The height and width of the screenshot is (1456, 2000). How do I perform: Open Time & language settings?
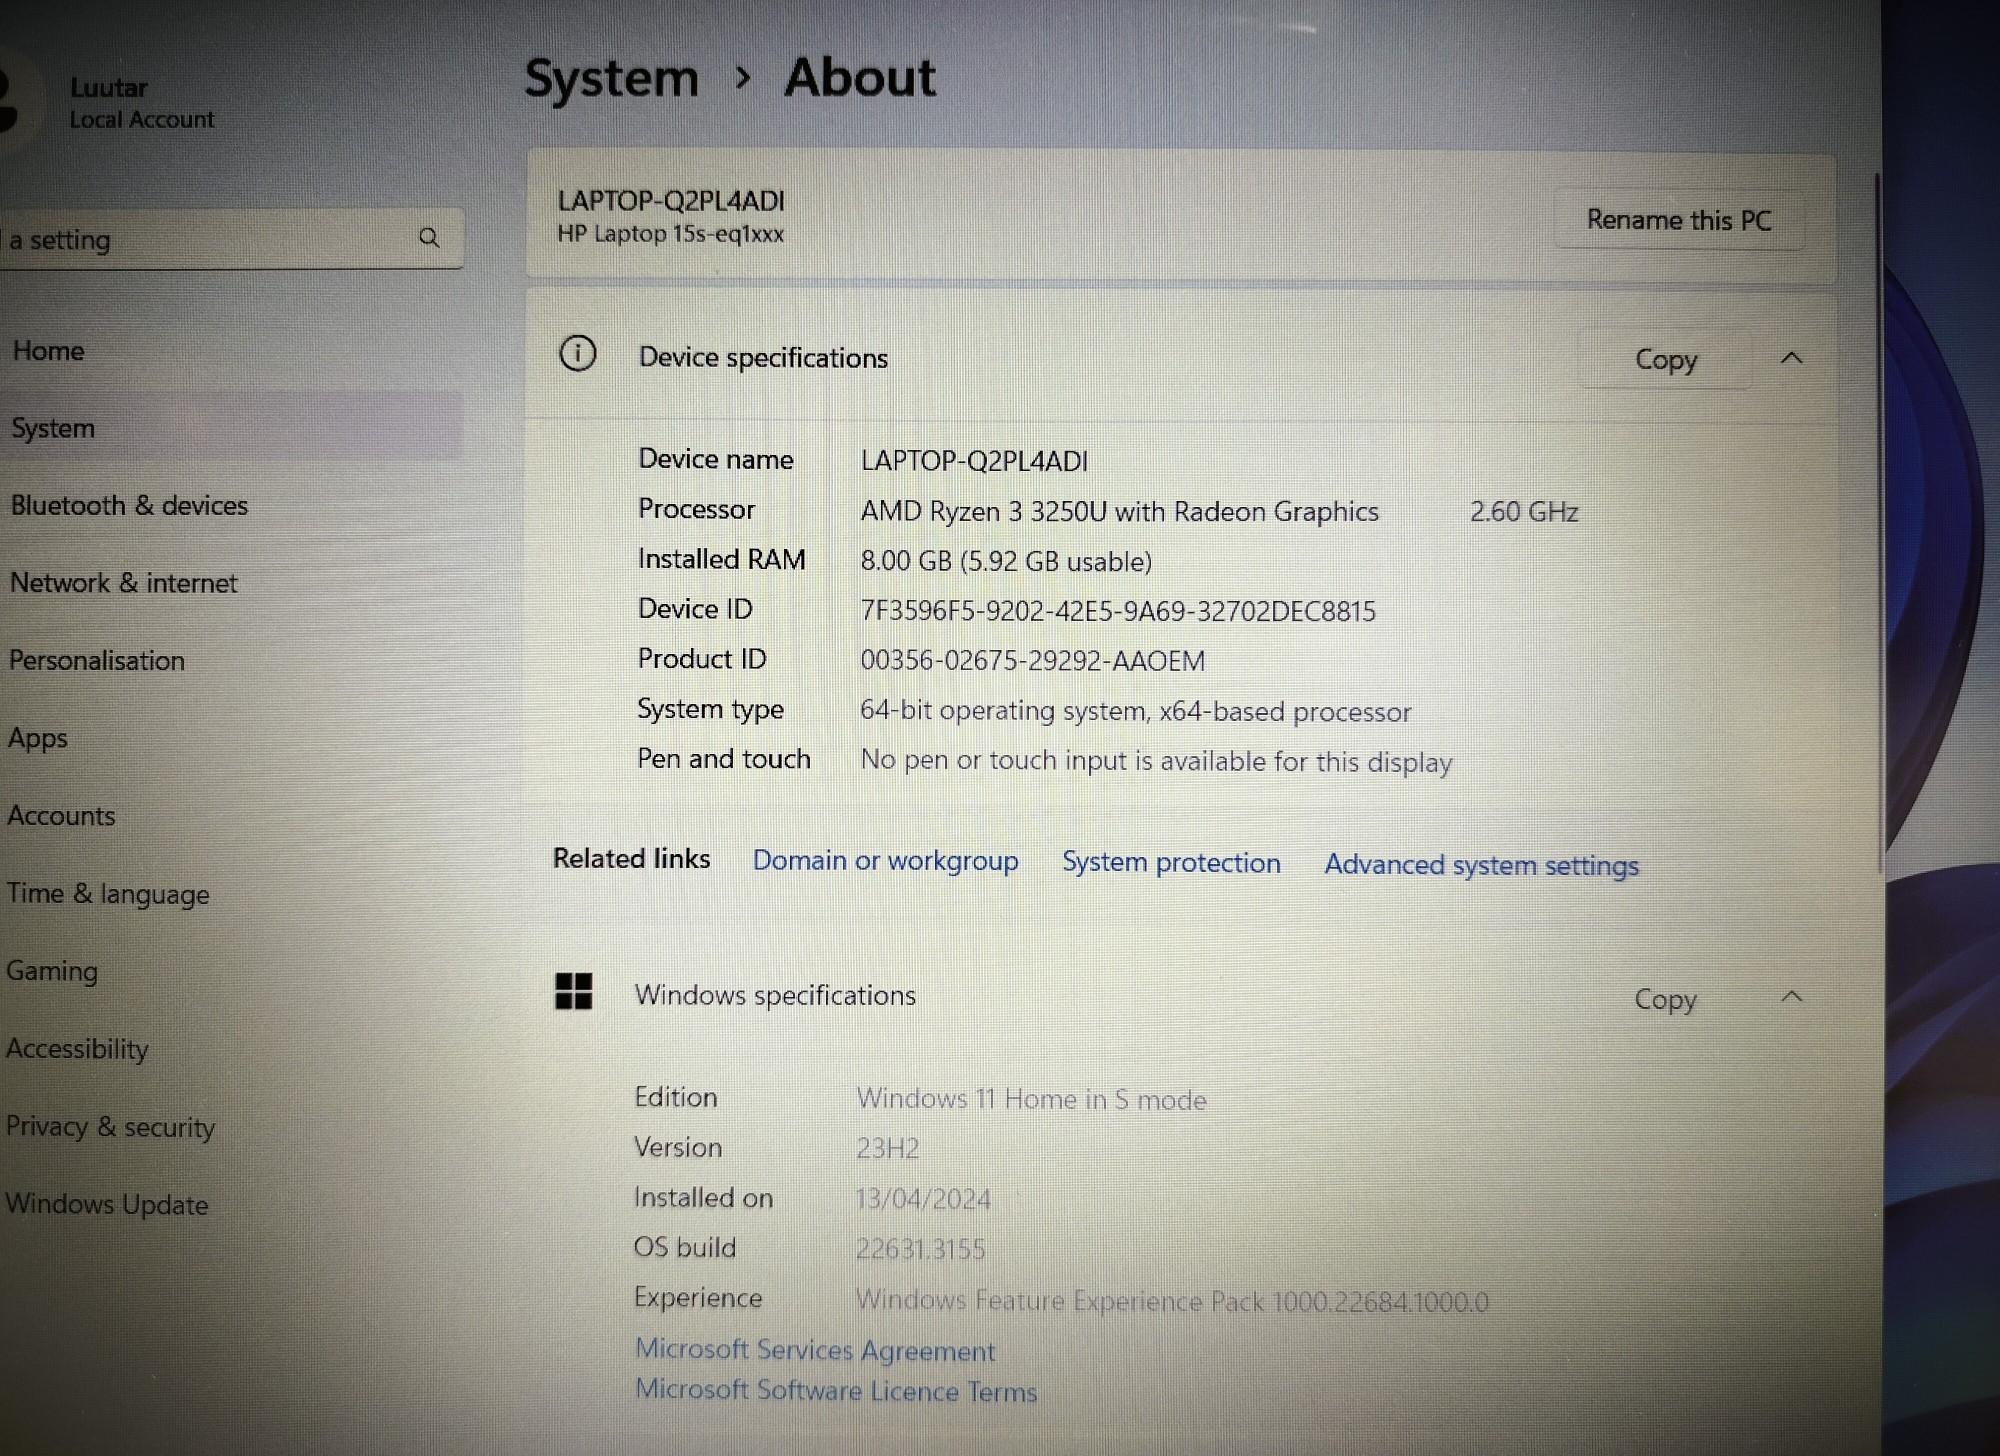(x=108, y=893)
